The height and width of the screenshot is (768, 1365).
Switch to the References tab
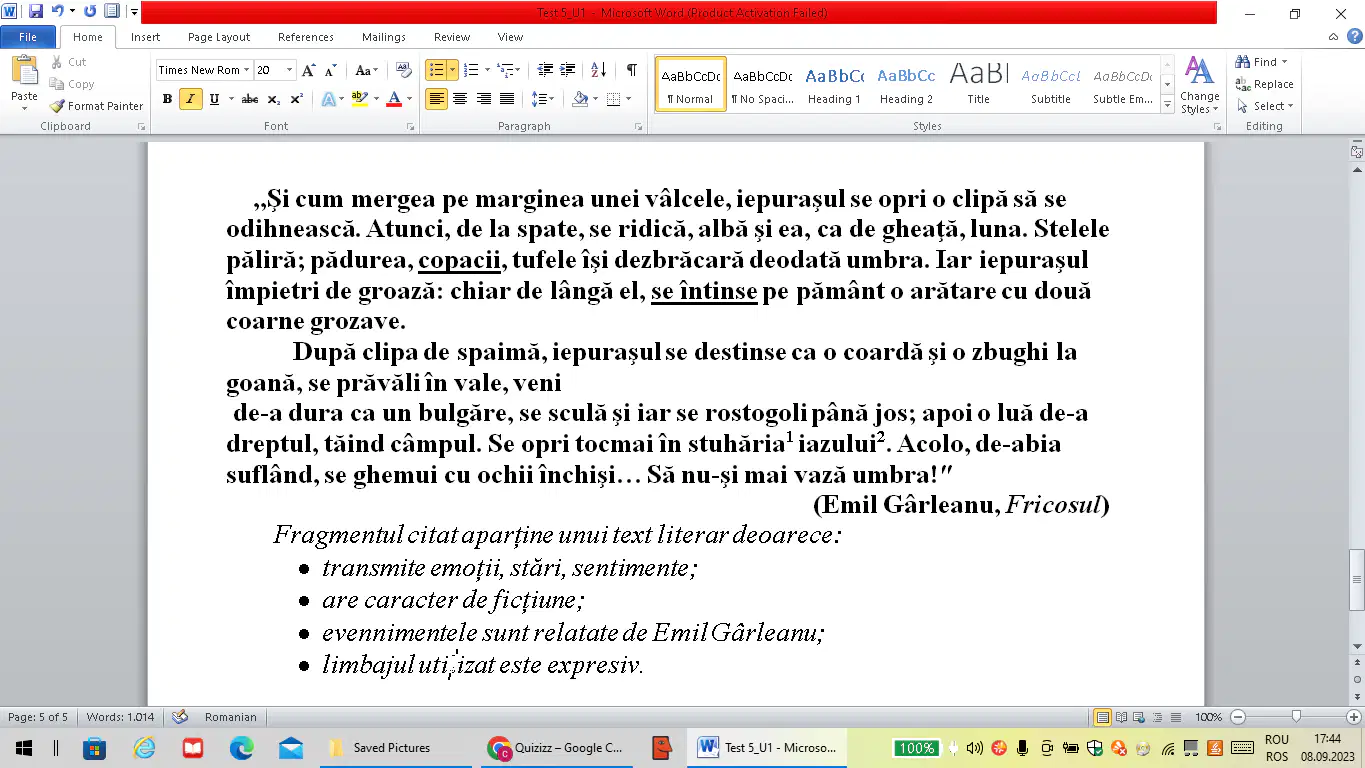click(x=306, y=37)
